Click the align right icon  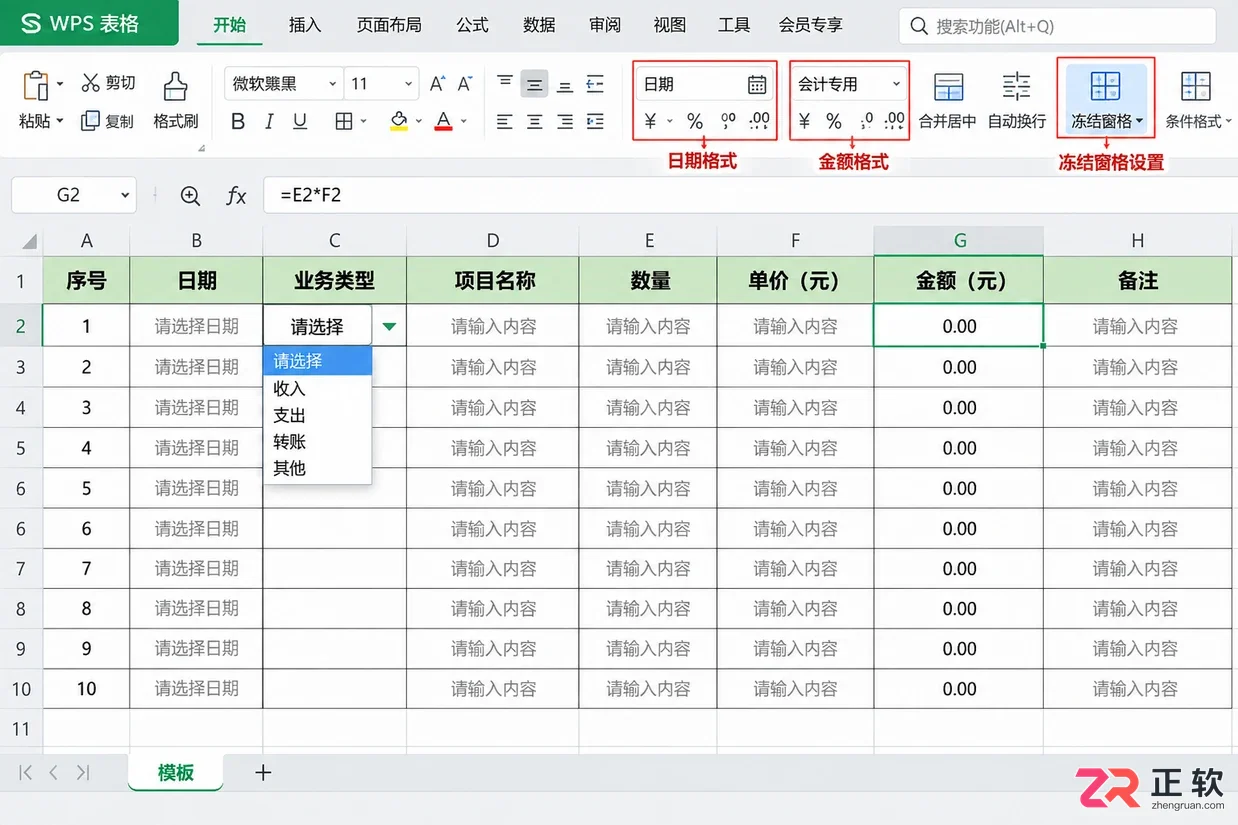(x=565, y=122)
